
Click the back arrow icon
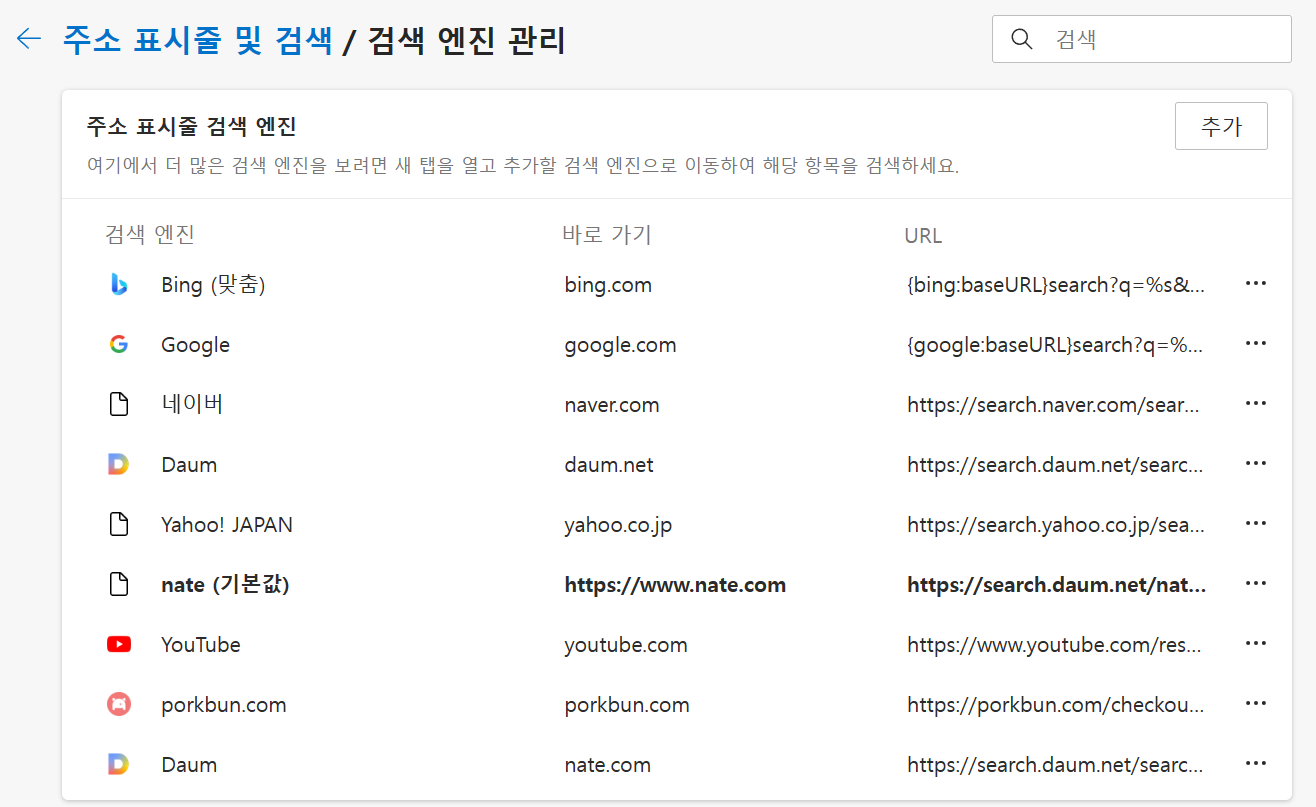pyautogui.click(x=28, y=39)
